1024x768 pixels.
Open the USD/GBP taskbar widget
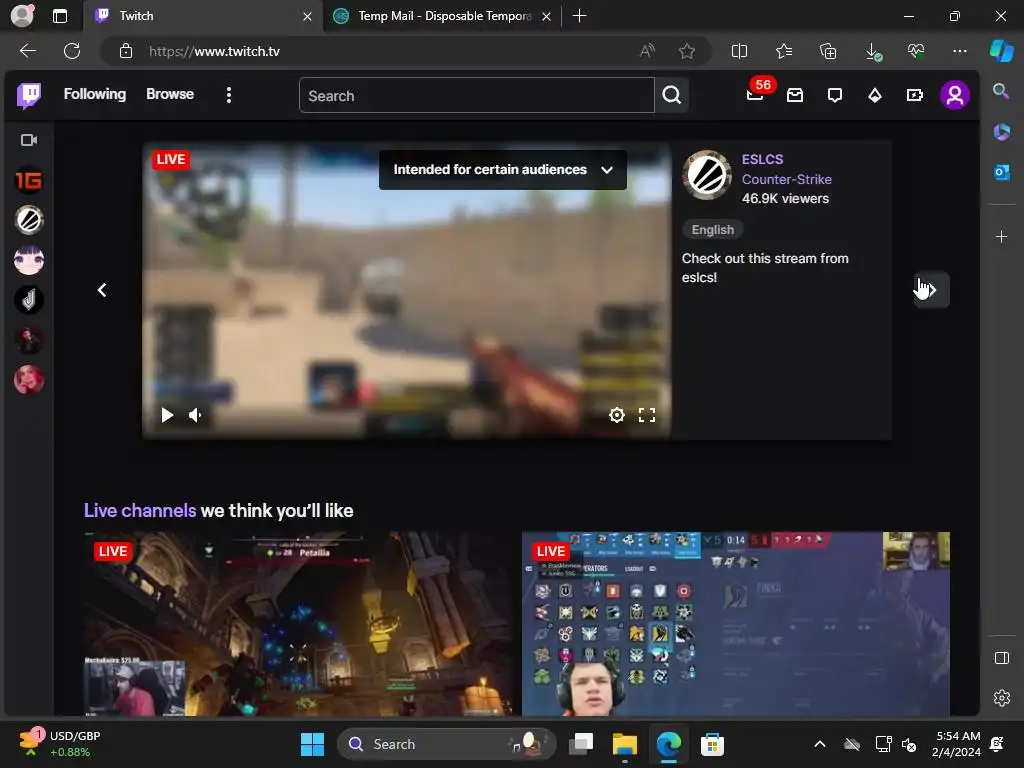[60, 744]
